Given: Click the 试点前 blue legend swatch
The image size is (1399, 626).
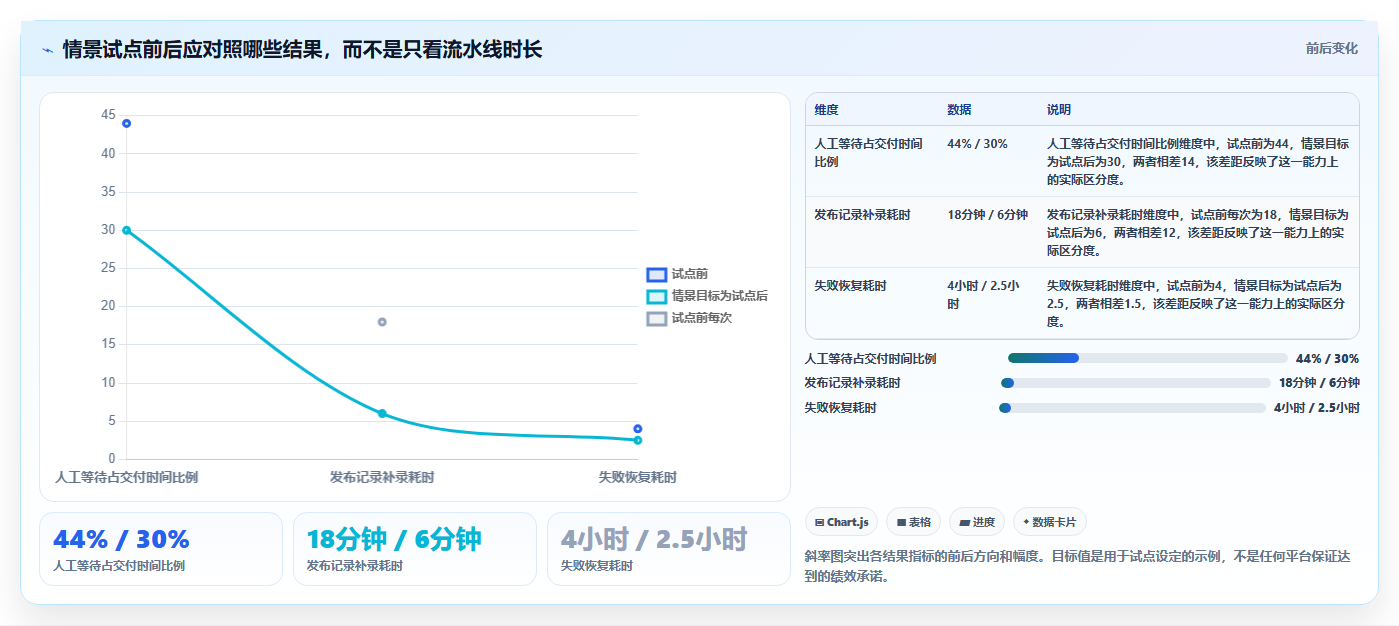Looking at the screenshot, I should pos(656,274).
